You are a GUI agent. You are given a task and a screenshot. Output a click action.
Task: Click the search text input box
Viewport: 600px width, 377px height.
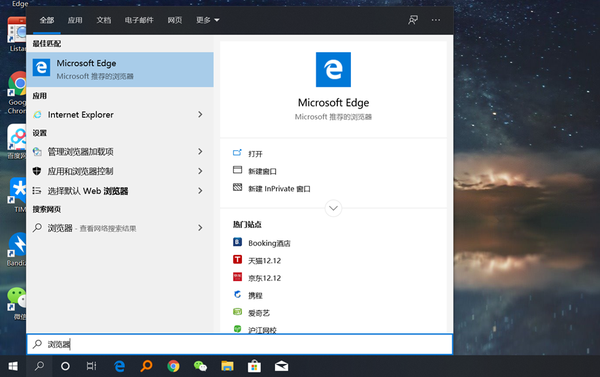pos(240,344)
